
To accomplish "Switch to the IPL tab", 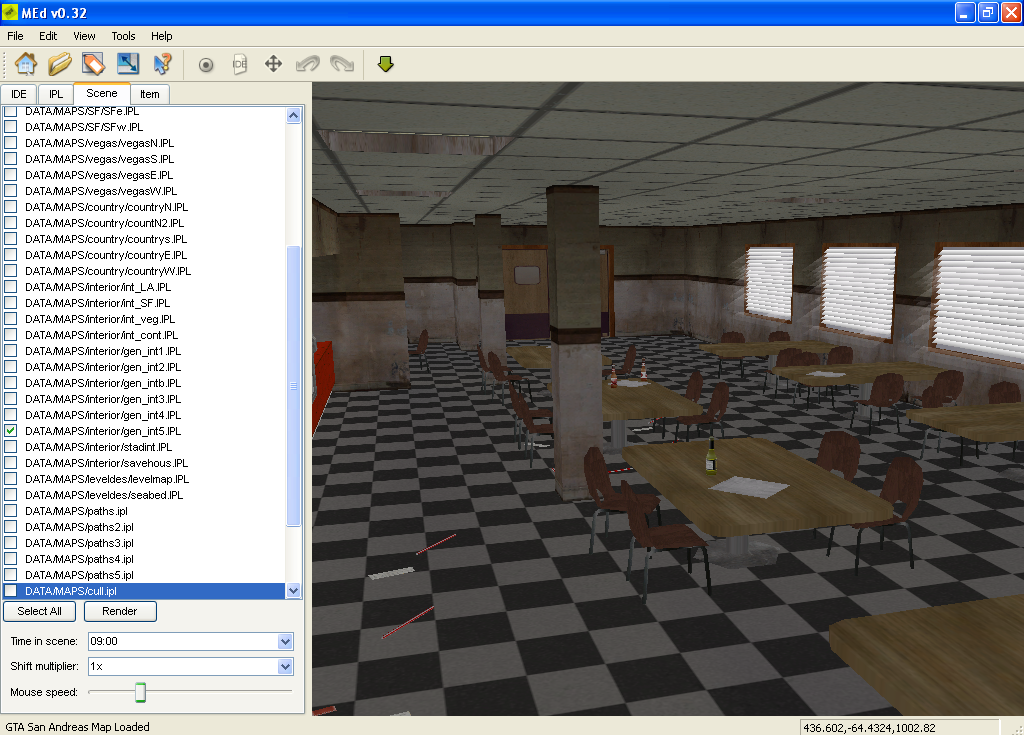I will (x=56, y=94).
